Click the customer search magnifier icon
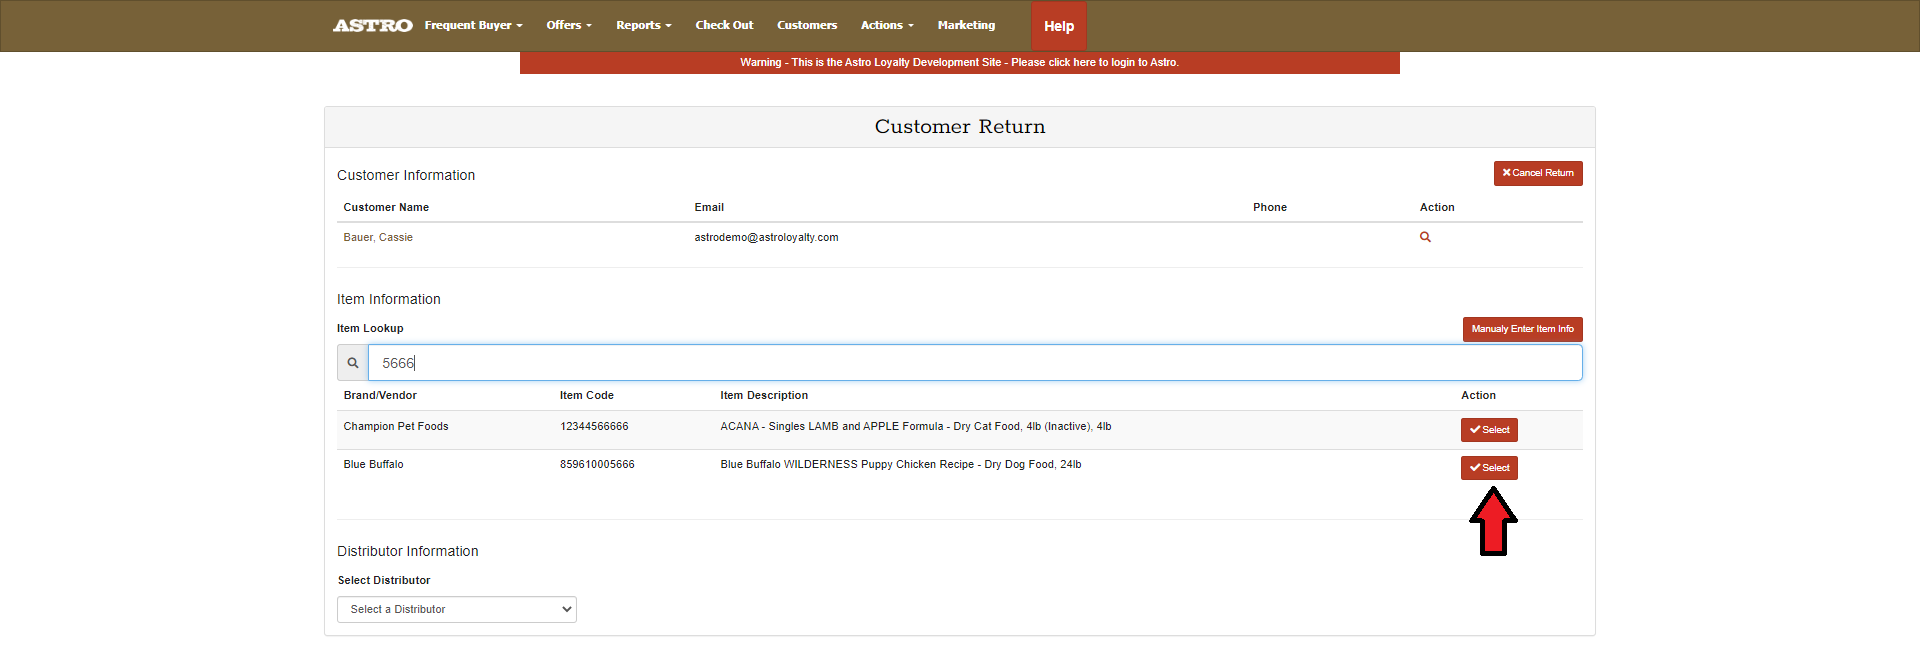Image resolution: width=1920 pixels, height=665 pixels. point(1425,237)
